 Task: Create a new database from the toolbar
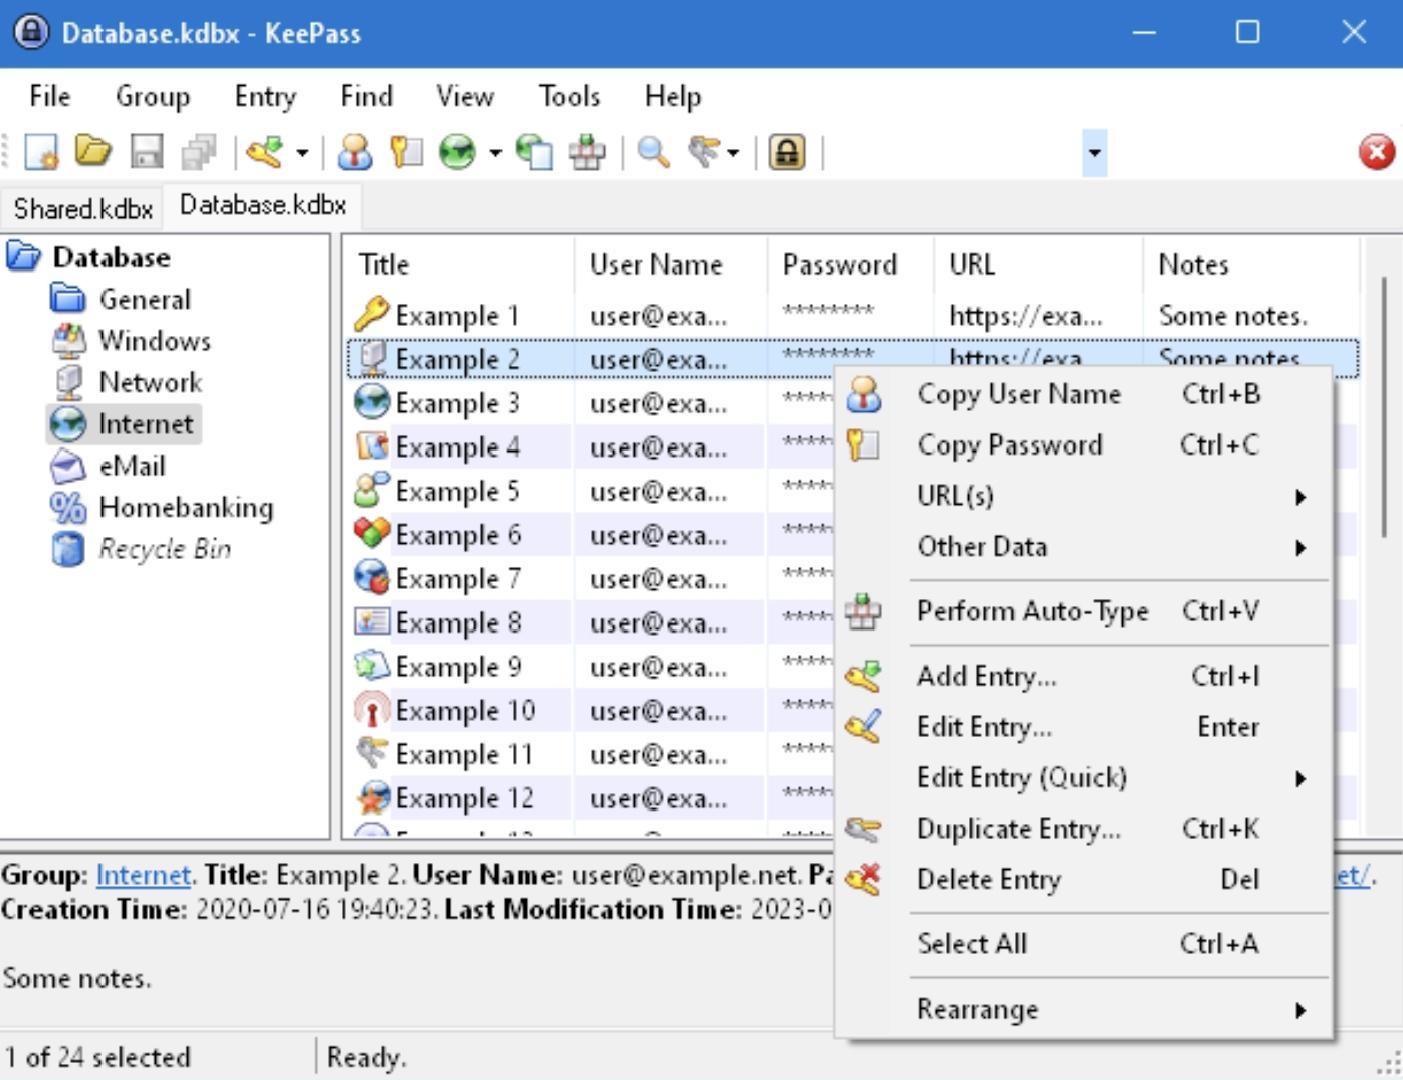40,152
